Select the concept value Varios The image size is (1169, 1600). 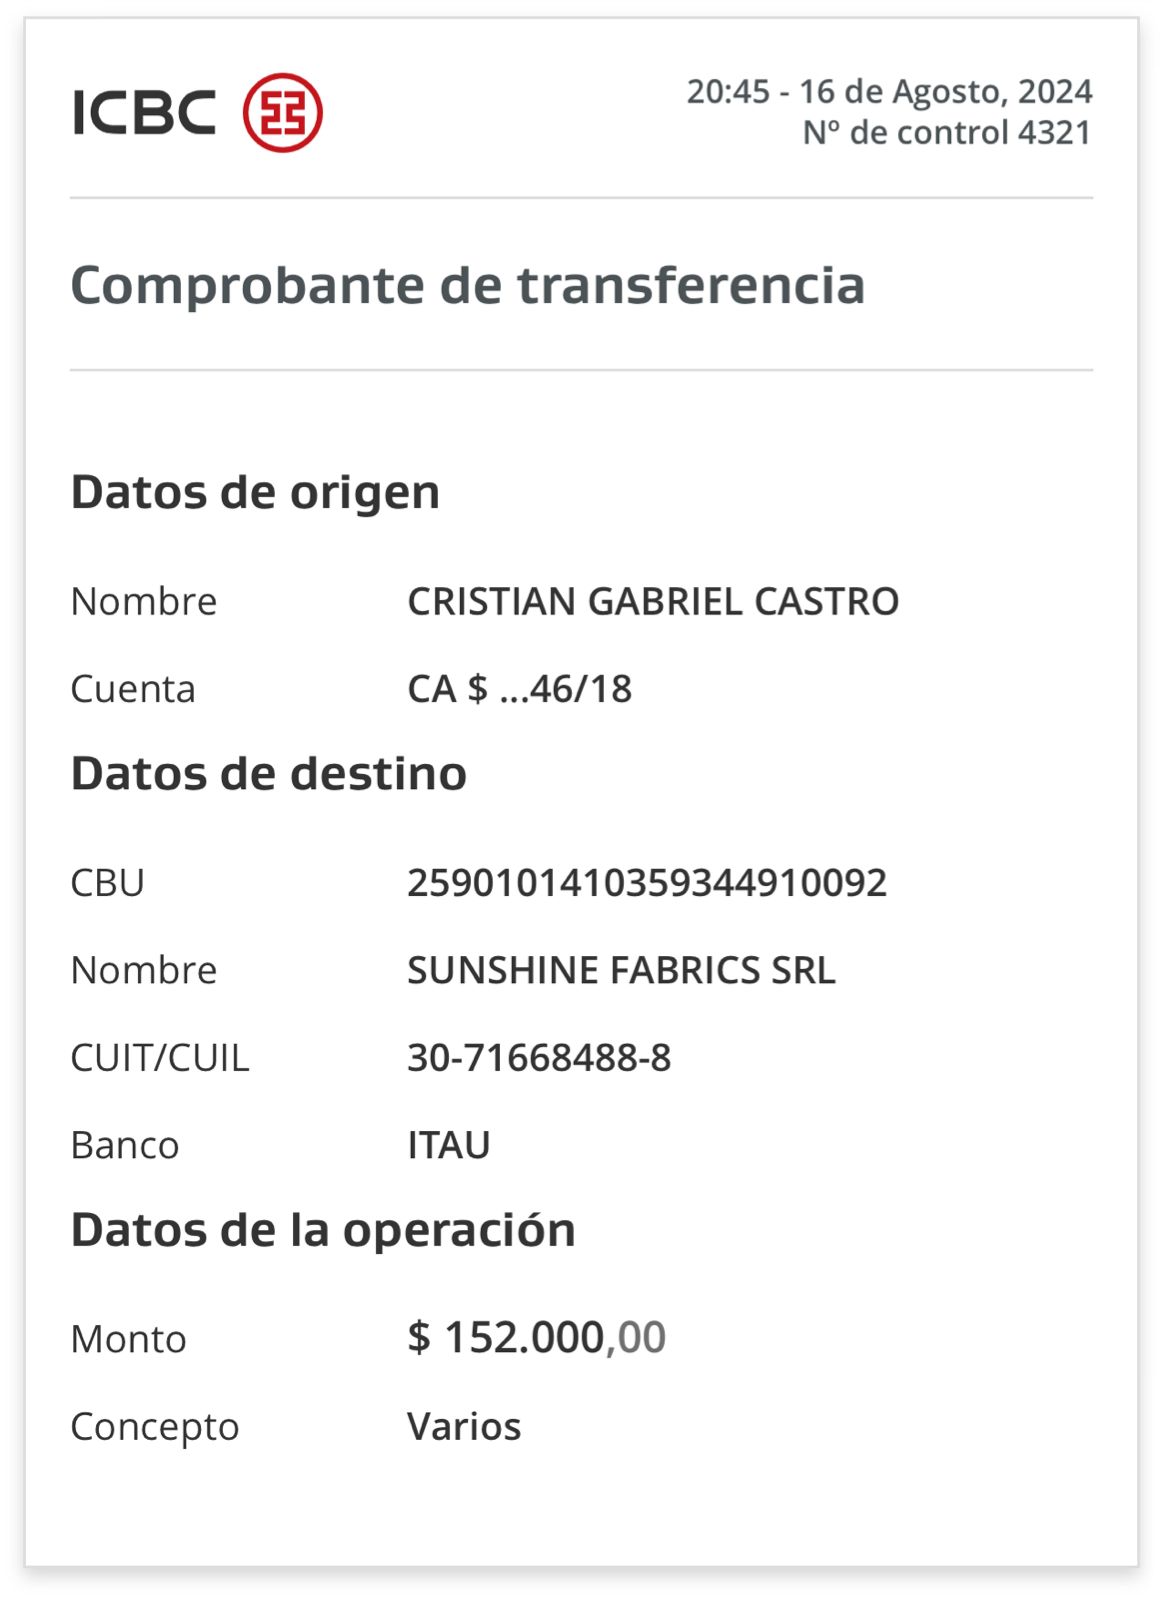point(464,1427)
